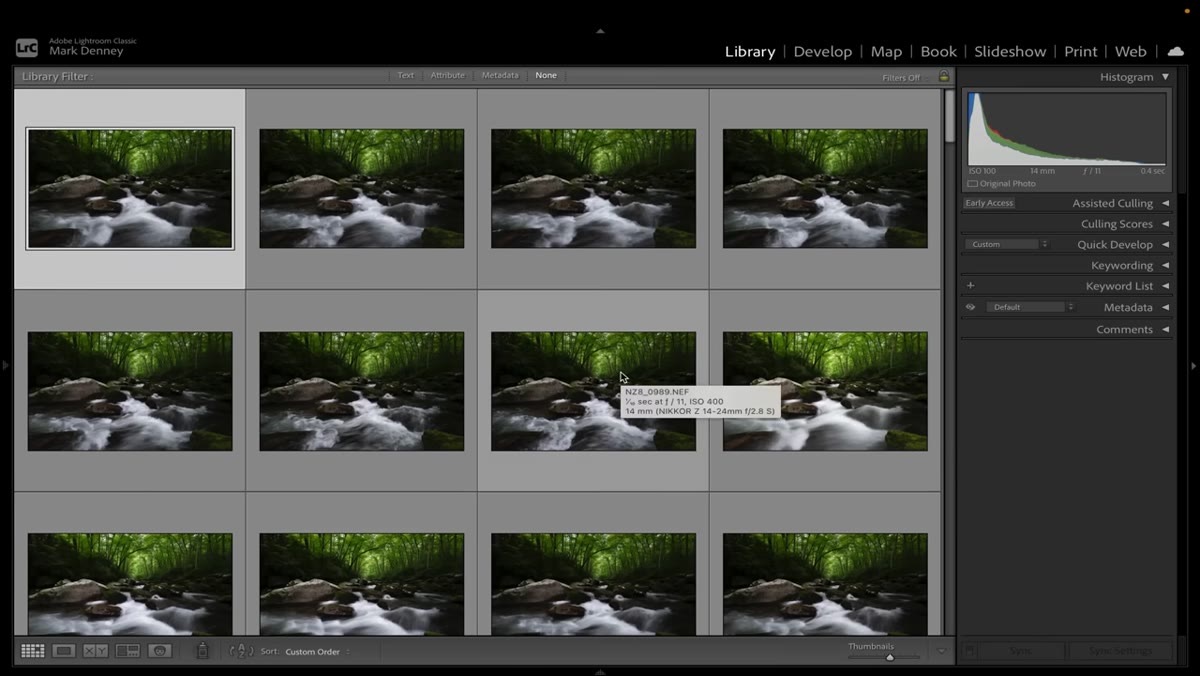Select the first thumbnail in second row
The width and height of the screenshot is (1200, 676).
tap(130, 391)
